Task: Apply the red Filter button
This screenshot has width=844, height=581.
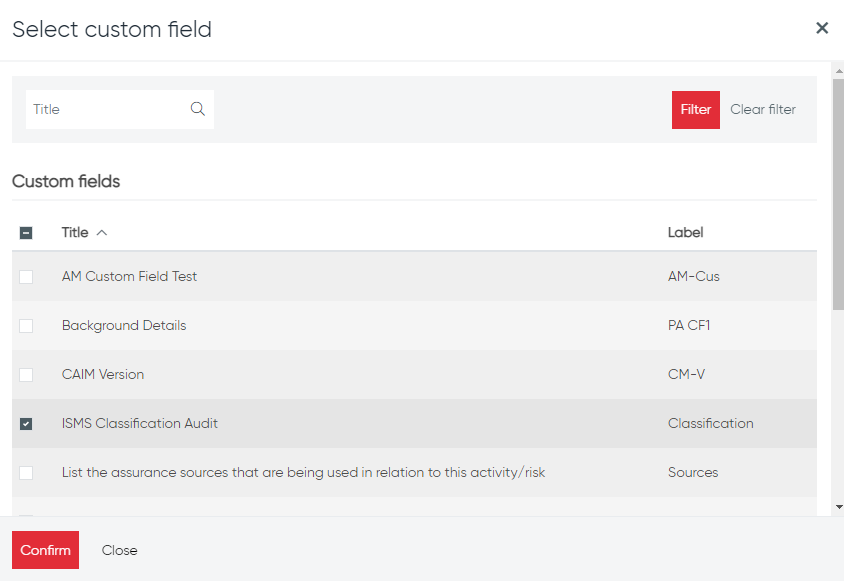Action: pos(695,110)
